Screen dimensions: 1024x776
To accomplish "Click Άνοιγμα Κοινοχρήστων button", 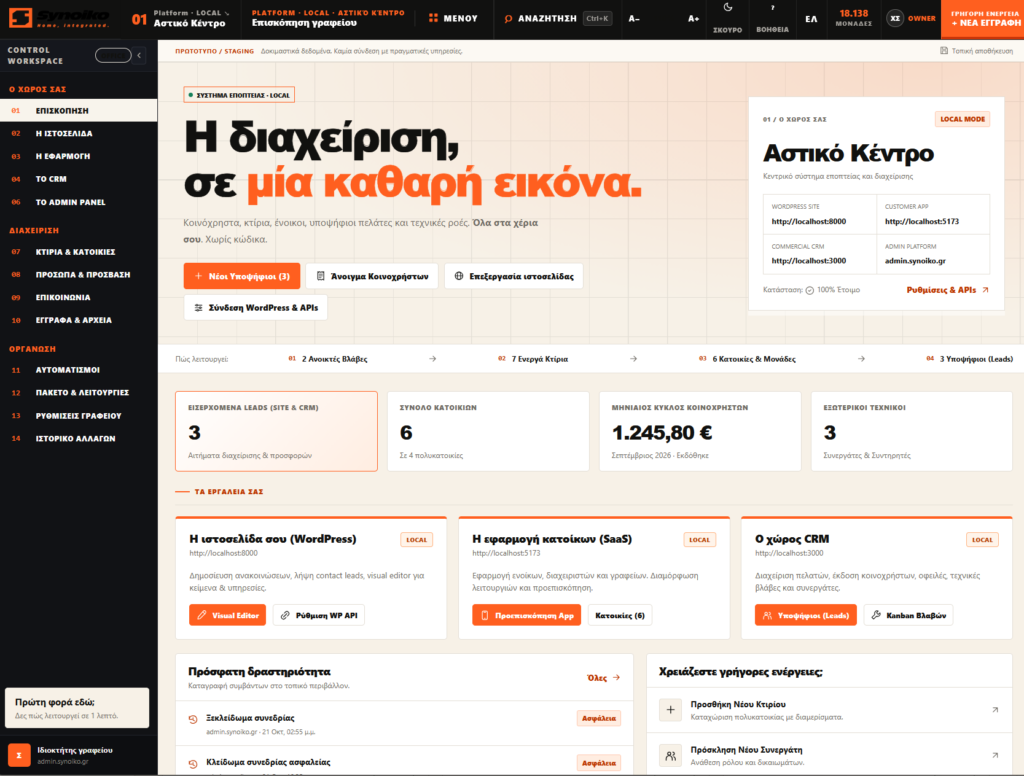I will [372, 276].
